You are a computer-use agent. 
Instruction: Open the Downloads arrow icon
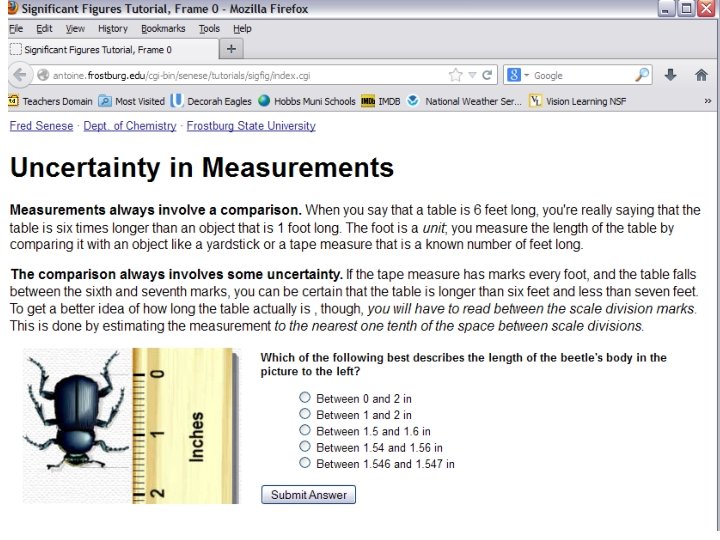pyautogui.click(x=670, y=75)
